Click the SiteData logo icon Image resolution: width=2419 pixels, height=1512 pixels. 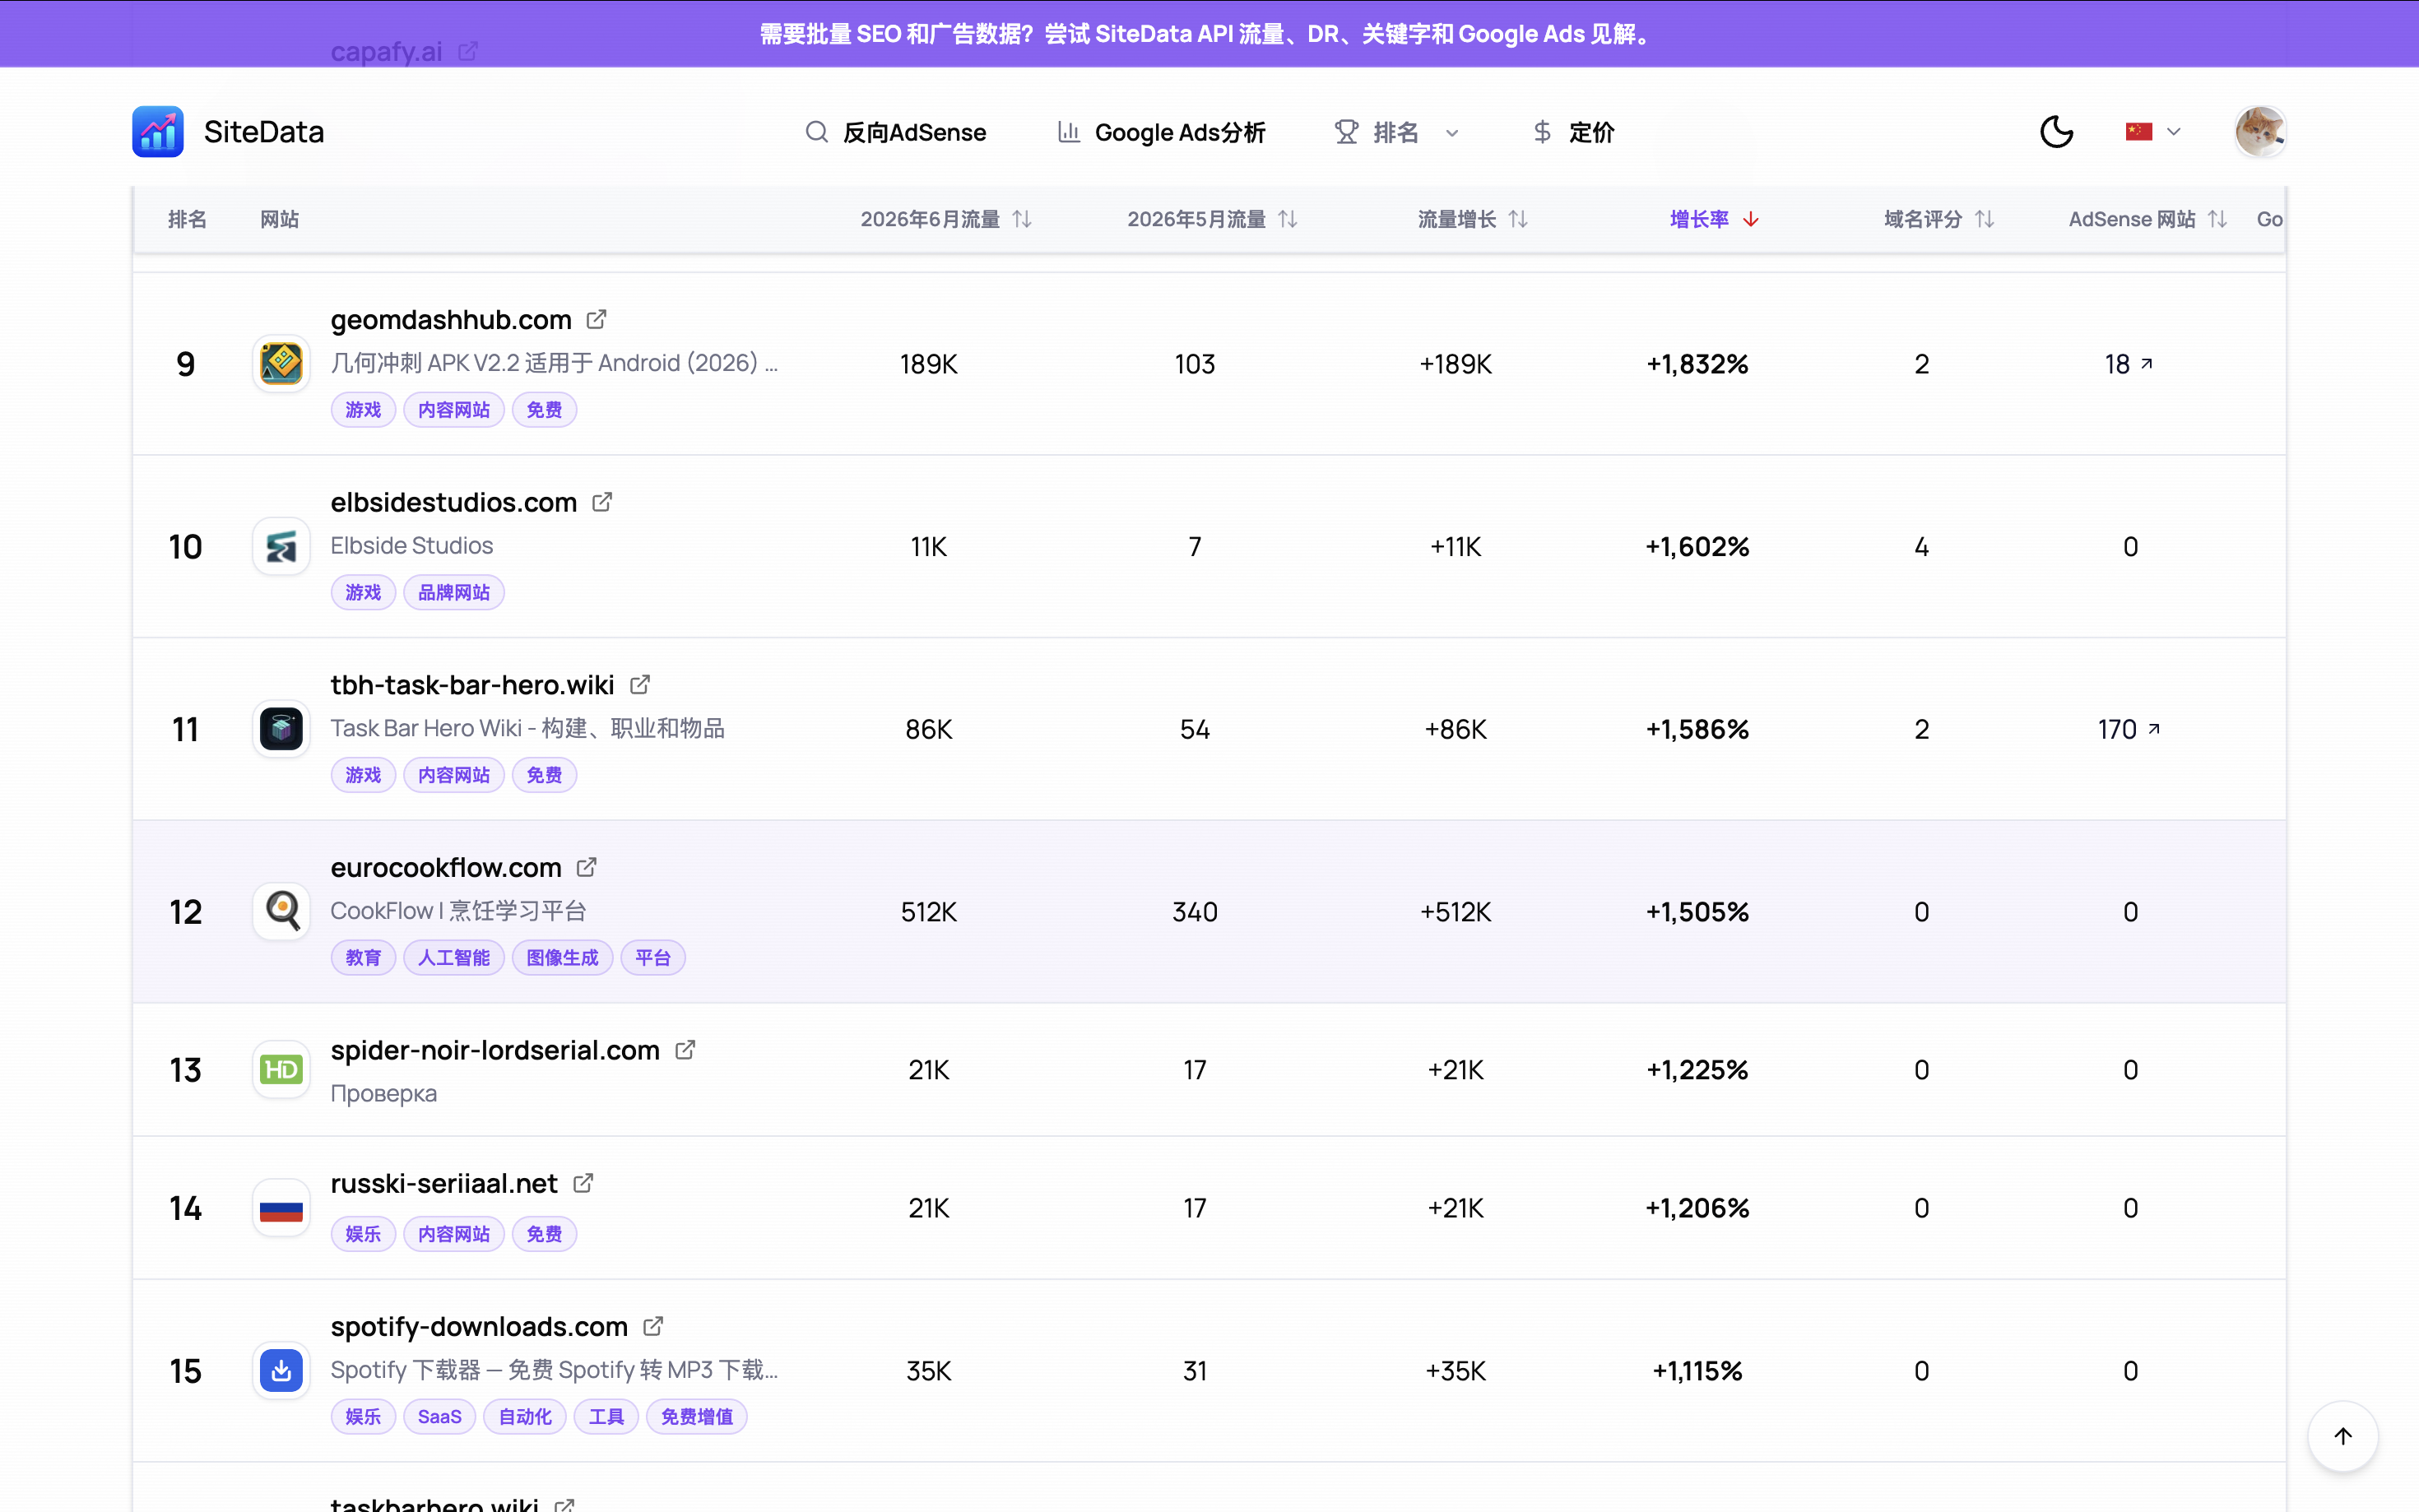tap(158, 132)
